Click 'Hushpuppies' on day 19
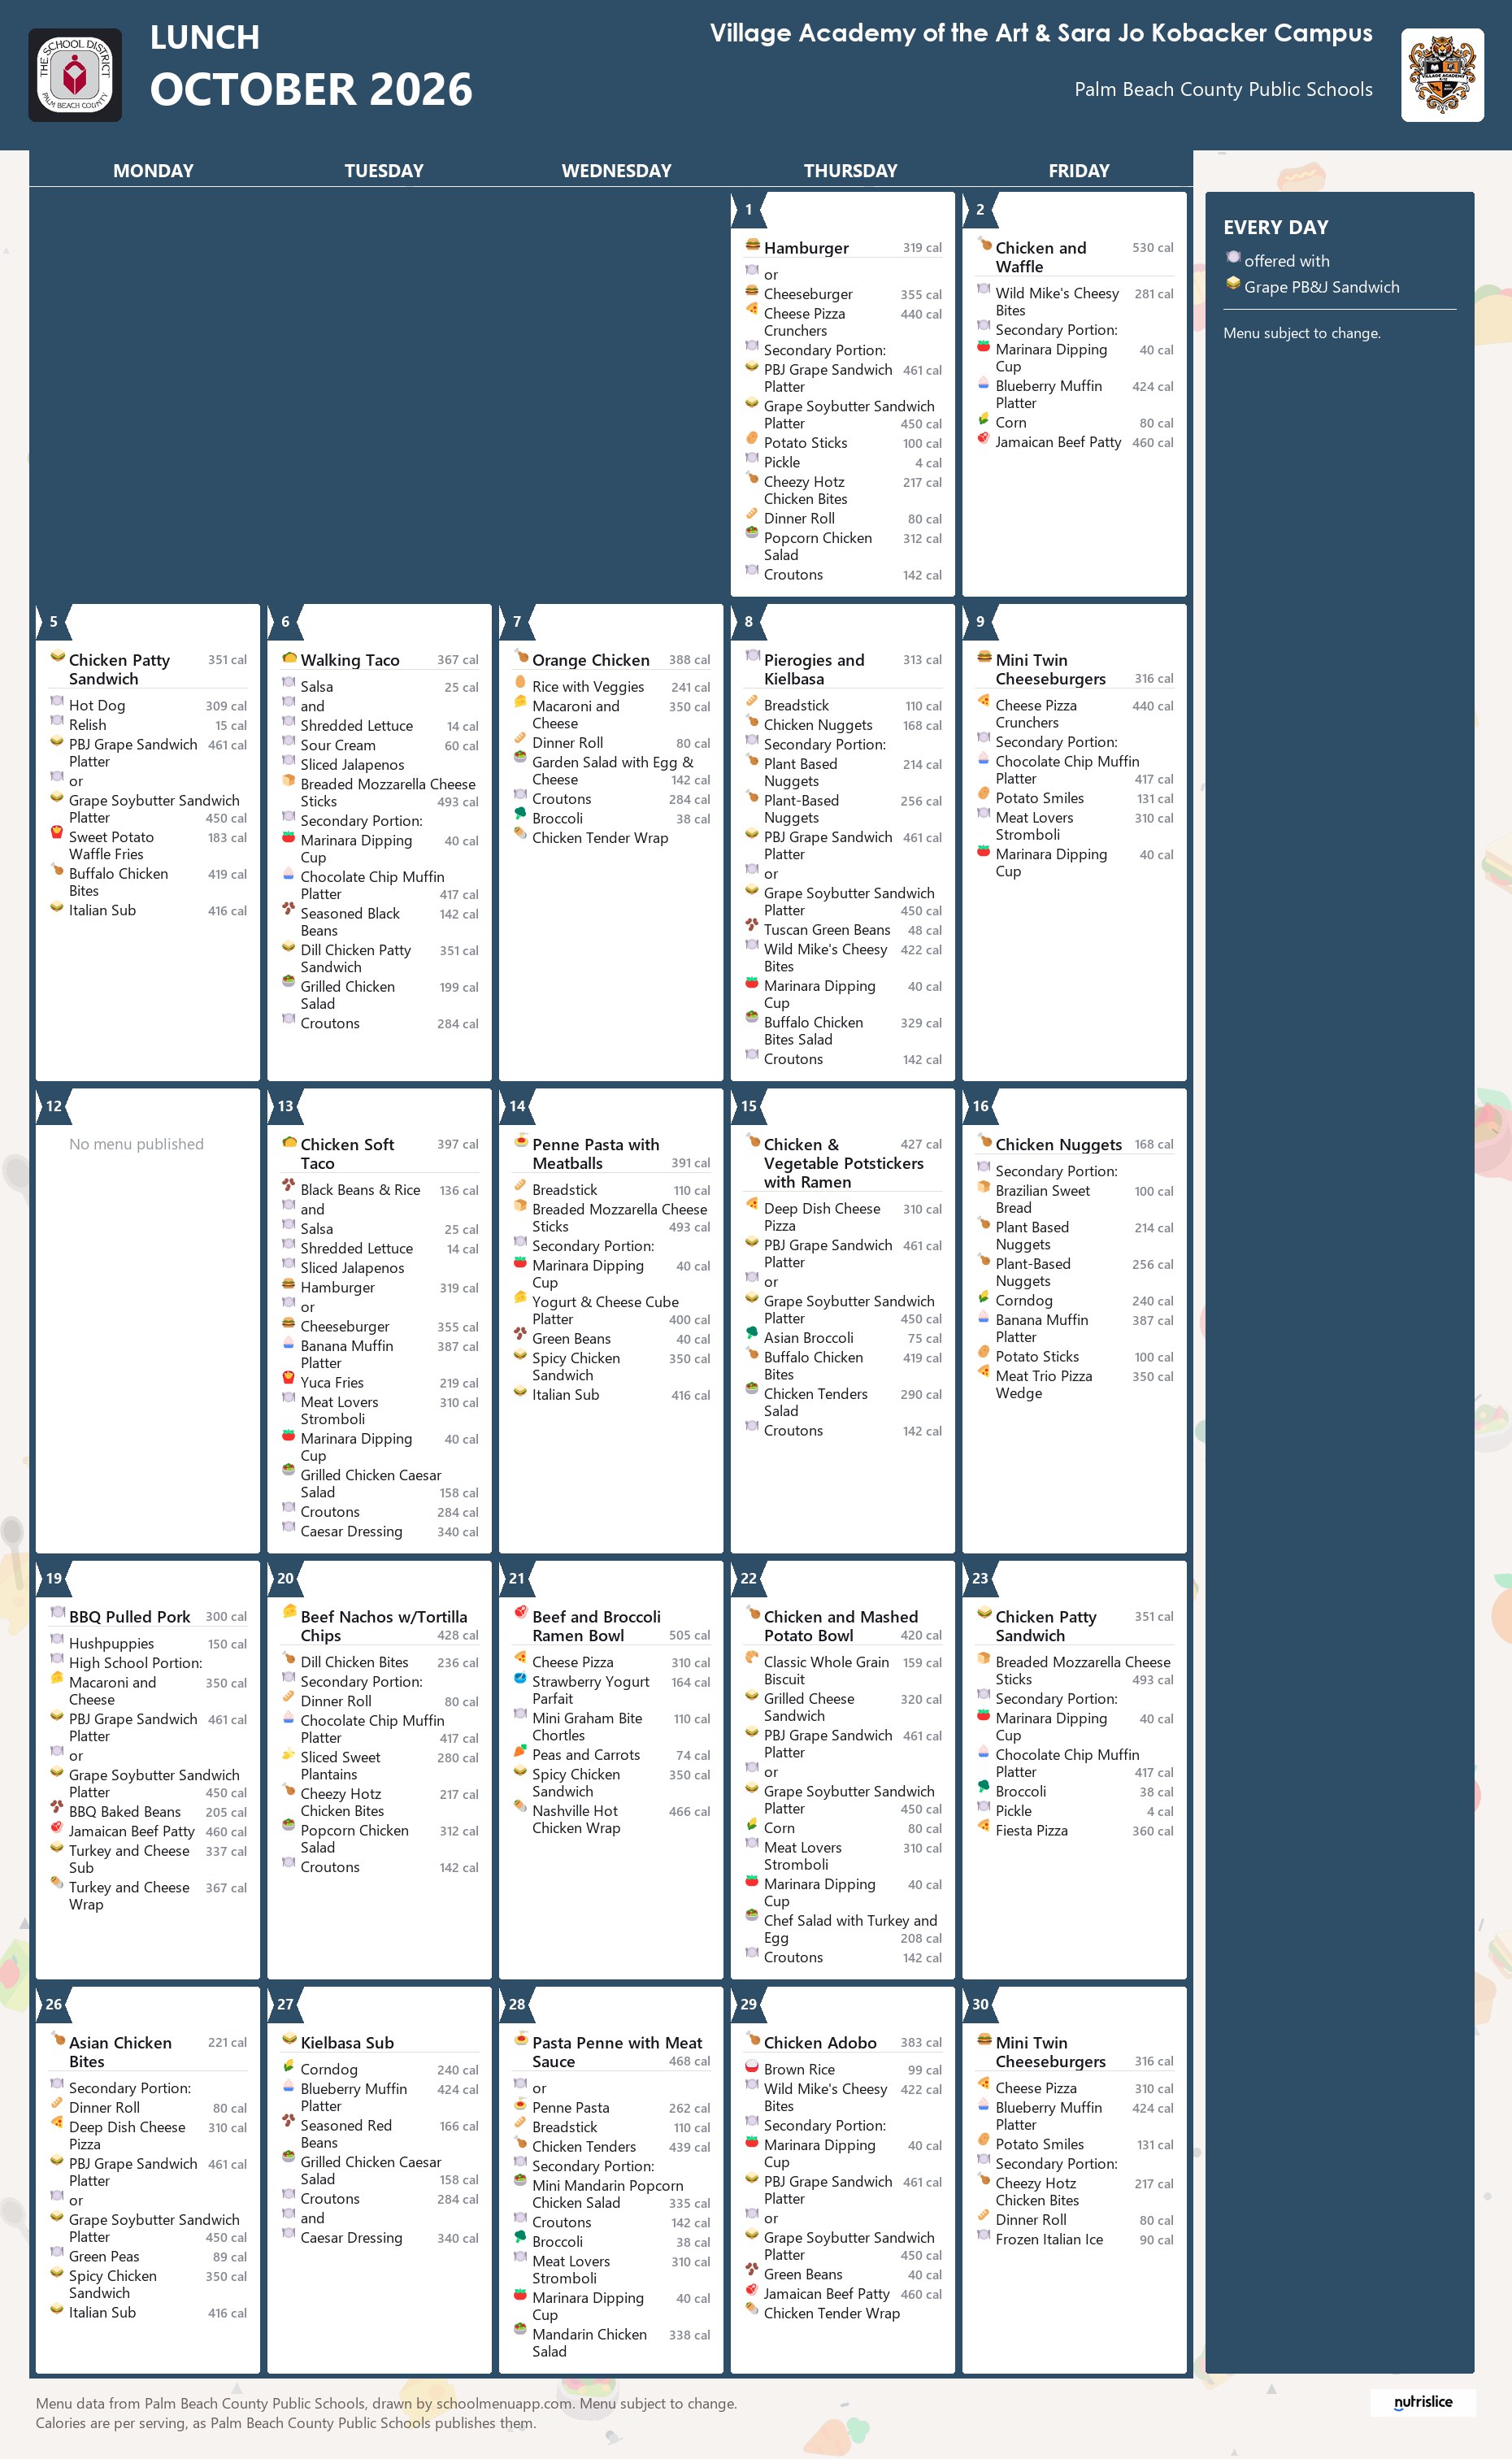Screen dimensions: 1512x2459 [x=111, y=1643]
